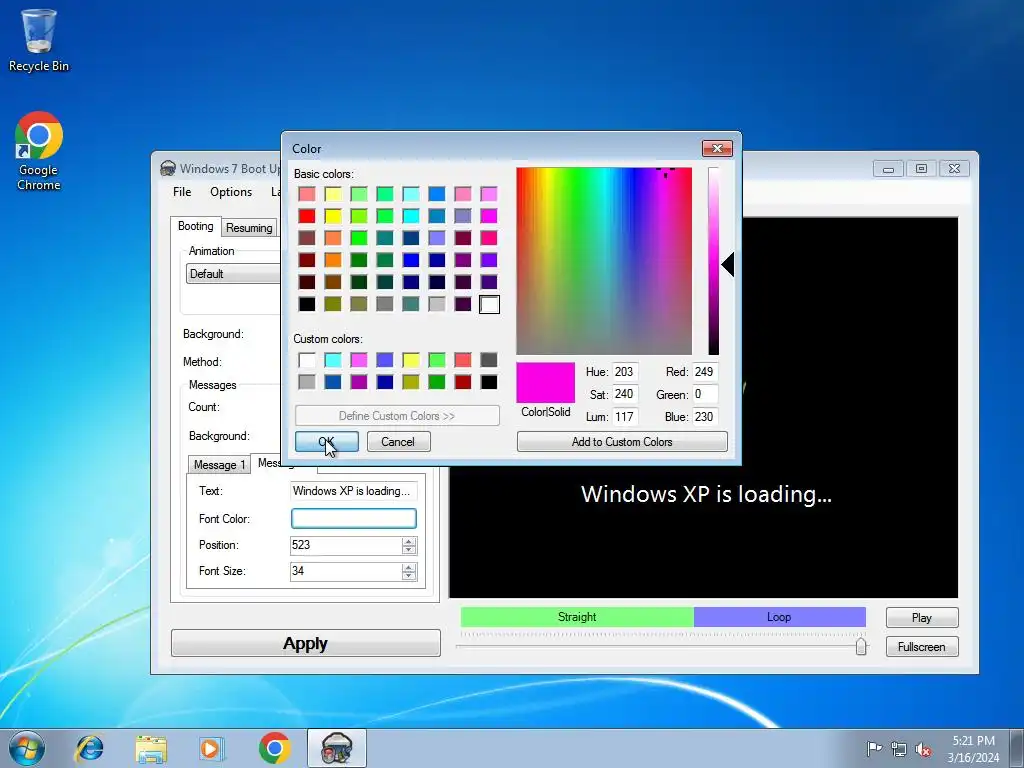The height and width of the screenshot is (768, 1024).
Task: Click the Font Color box
Action: (353, 519)
